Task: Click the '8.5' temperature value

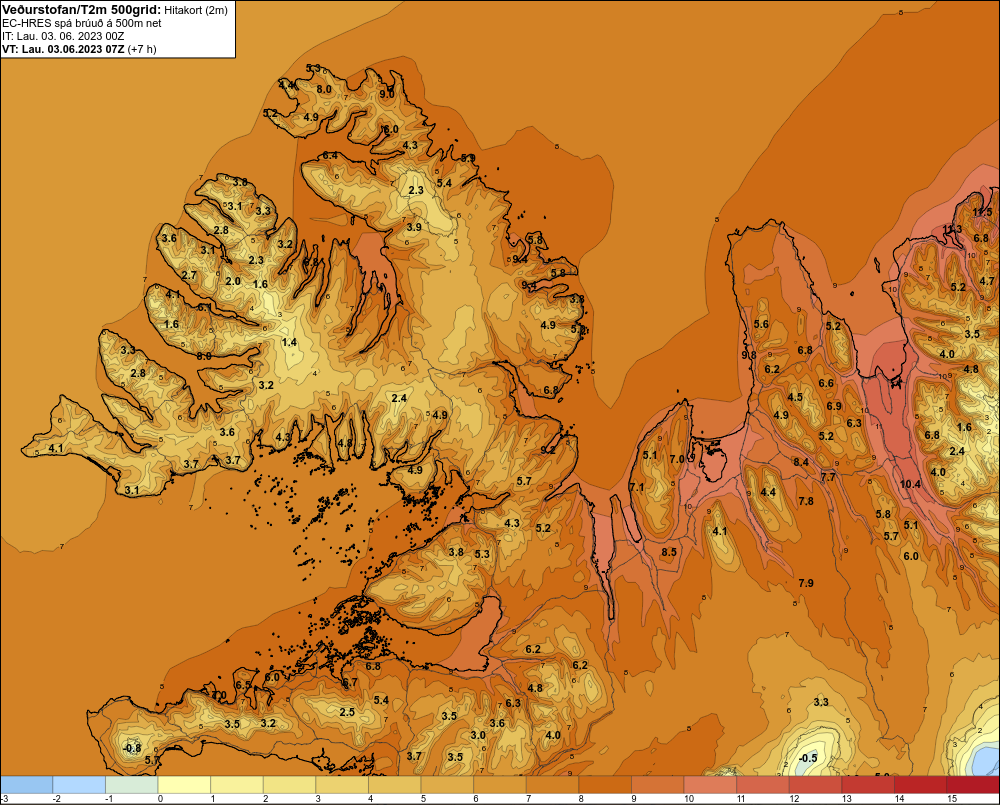Action: [669, 552]
